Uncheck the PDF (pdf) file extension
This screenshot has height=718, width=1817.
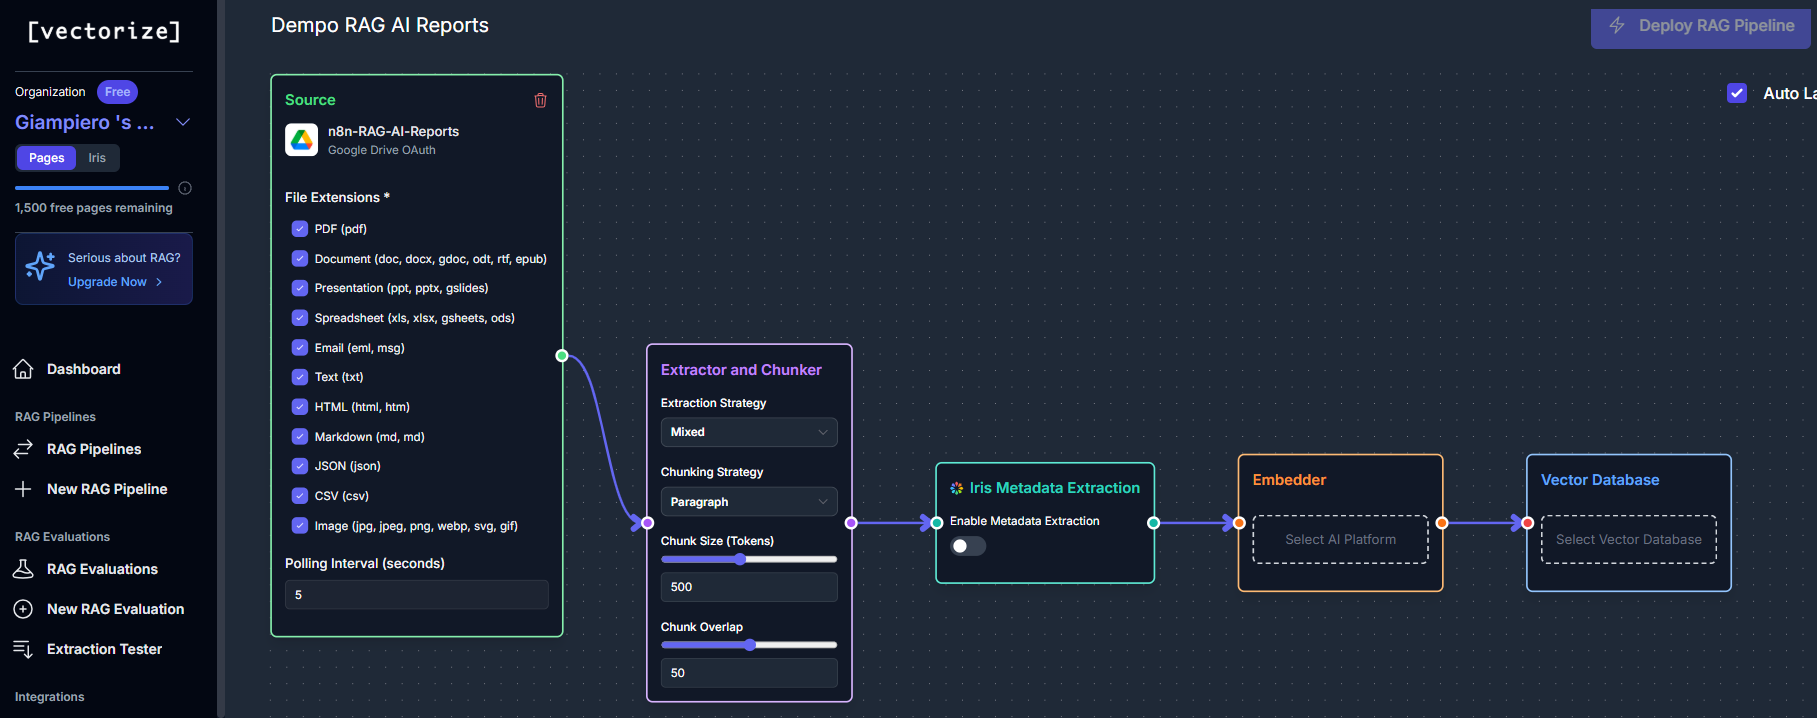(x=300, y=229)
